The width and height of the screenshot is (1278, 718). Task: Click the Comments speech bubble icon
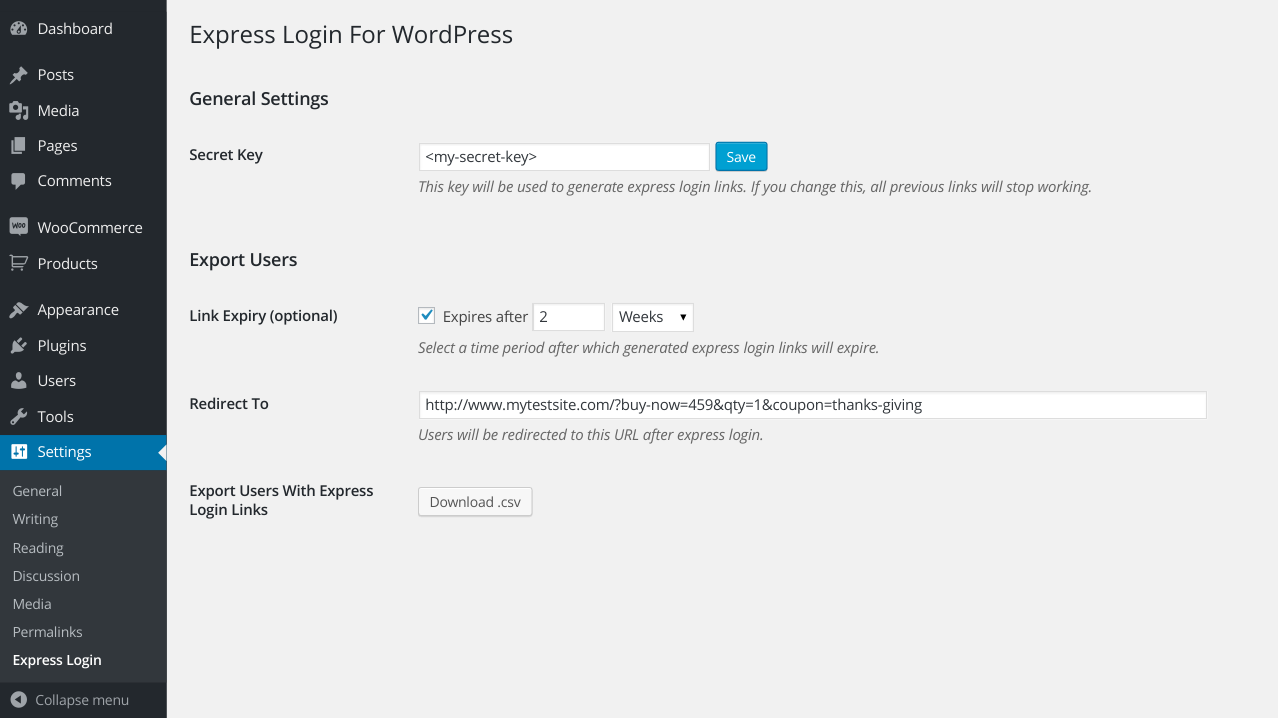pyautogui.click(x=18, y=181)
